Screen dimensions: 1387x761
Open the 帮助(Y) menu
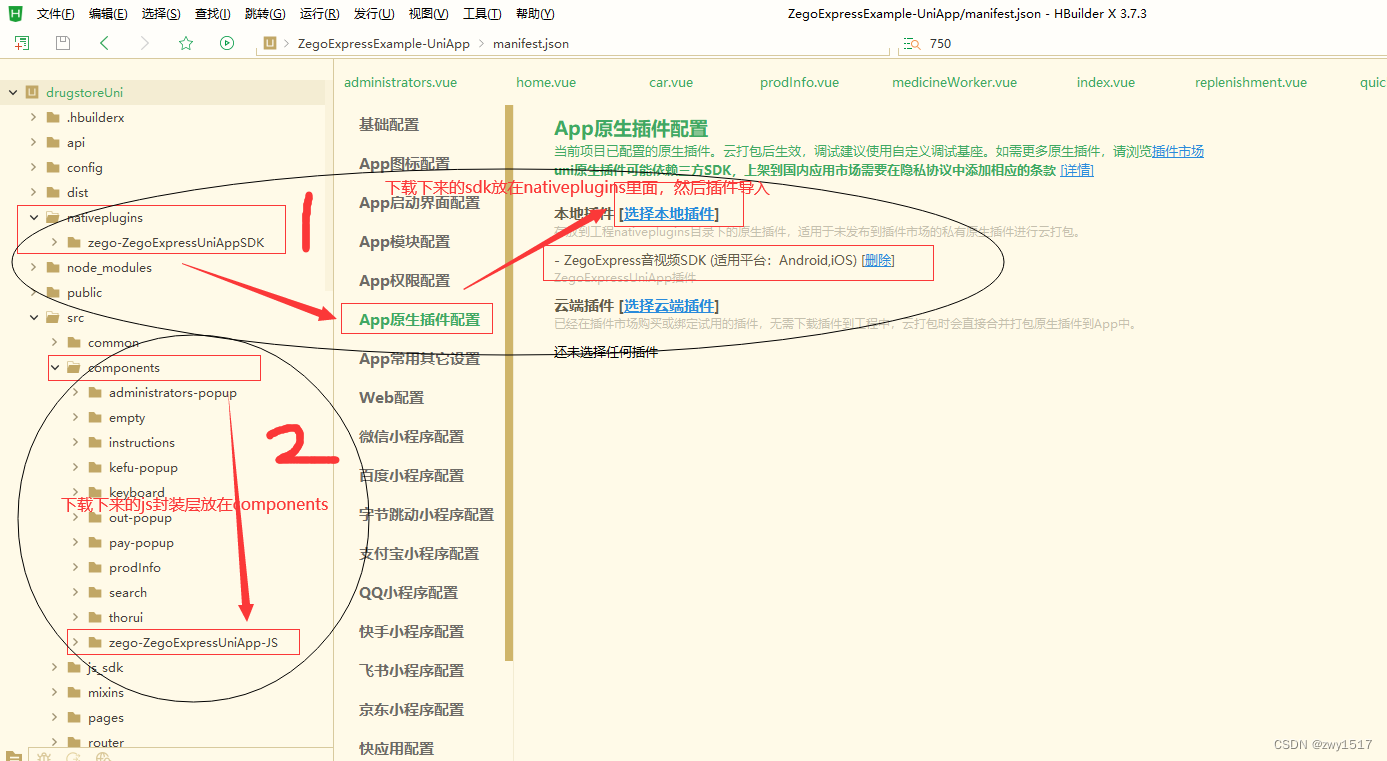click(x=535, y=14)
